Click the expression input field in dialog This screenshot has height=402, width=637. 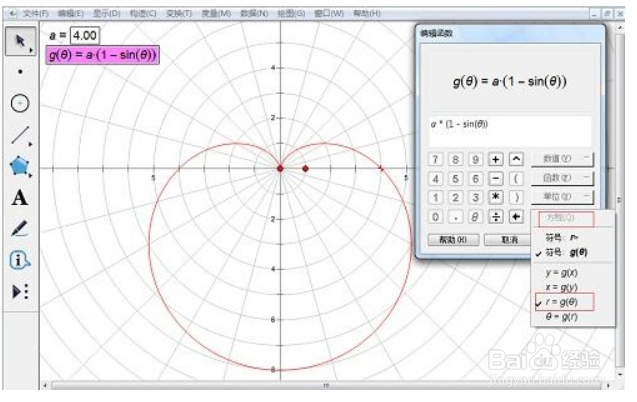click(510, 131)
